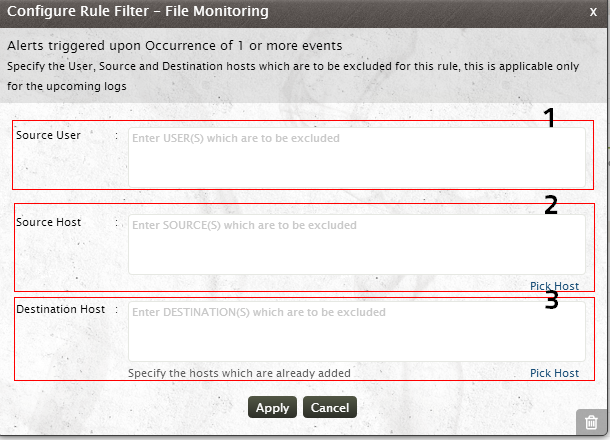610x440 pixels.
Task: Click the Source User label
Action: pos(48,135)
